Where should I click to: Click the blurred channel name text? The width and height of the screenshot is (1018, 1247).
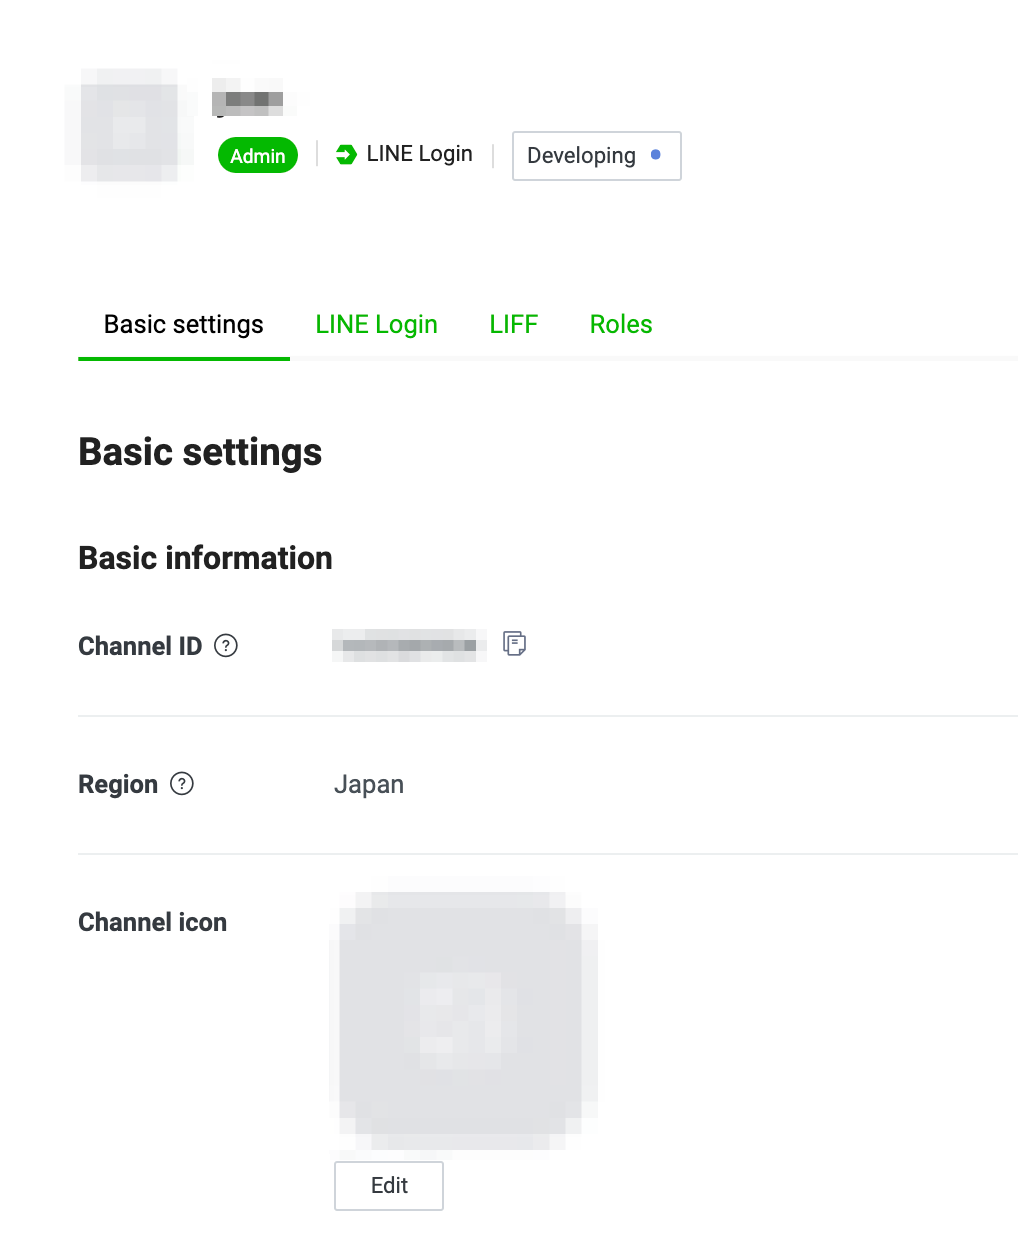(x=248, y=99)
